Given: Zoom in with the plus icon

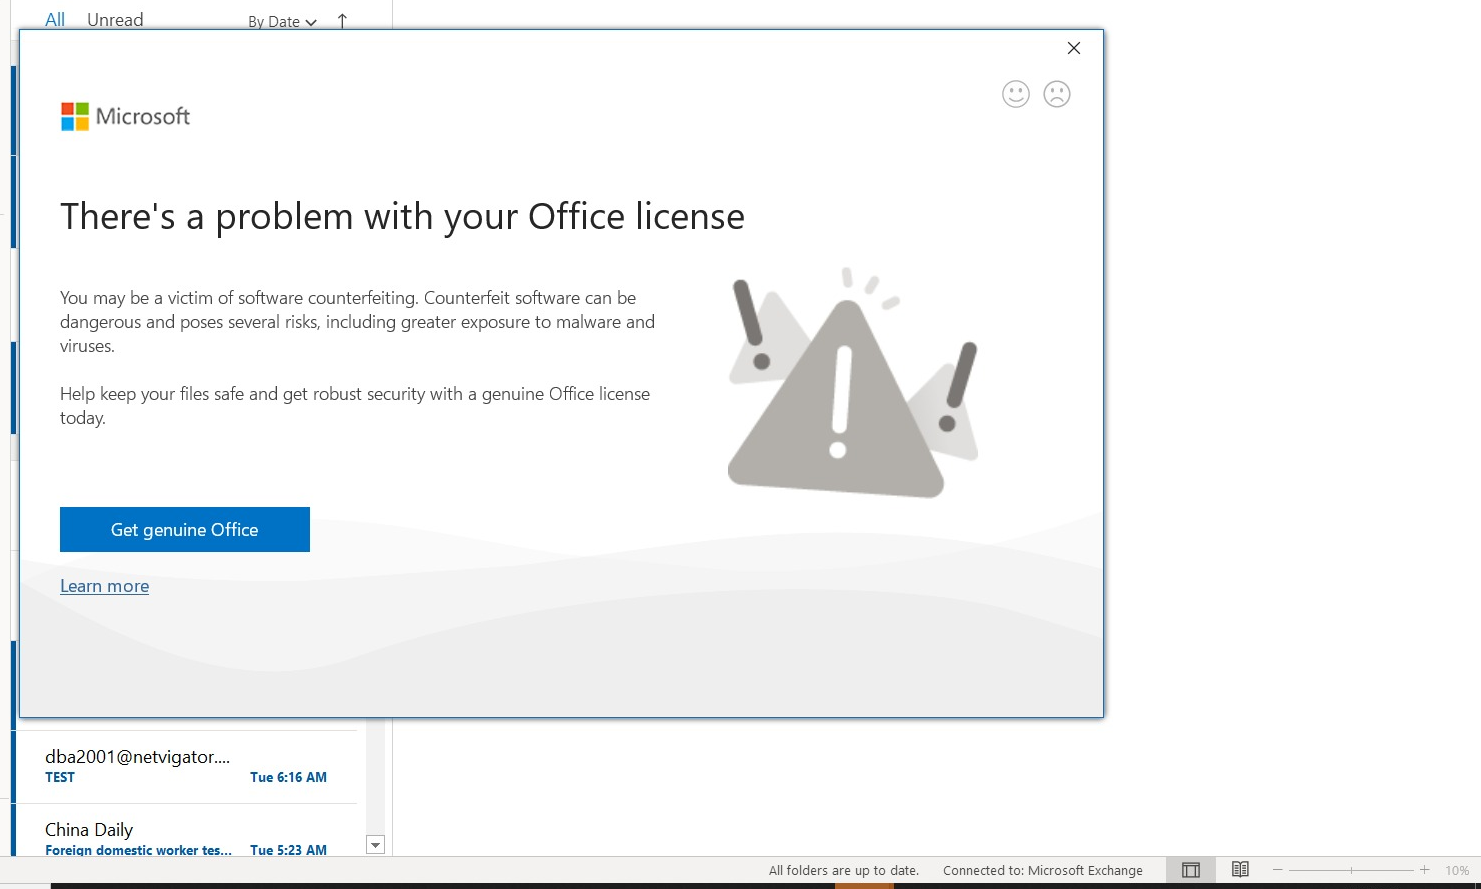Looking at the screenshot, I should pos(1424,870).
